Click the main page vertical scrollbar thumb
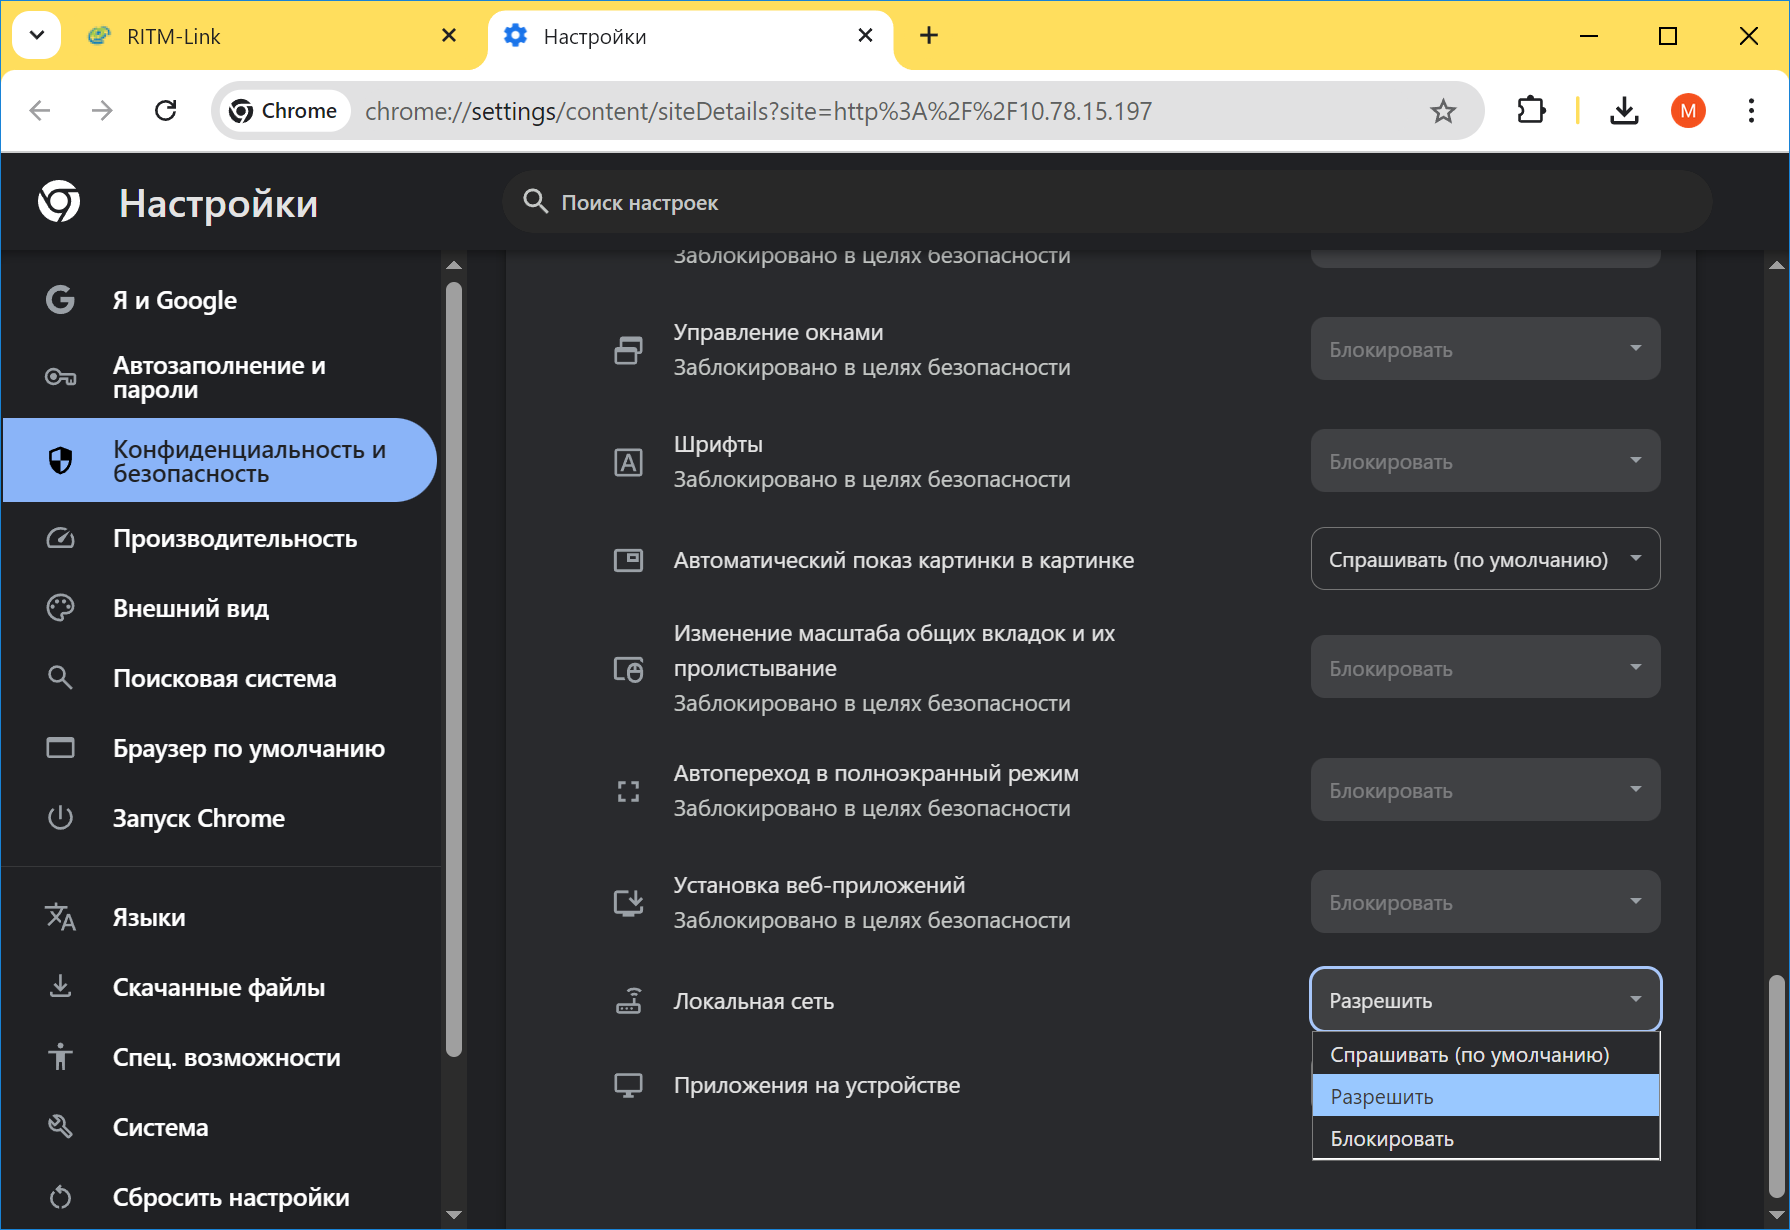 (1776, 1085)
